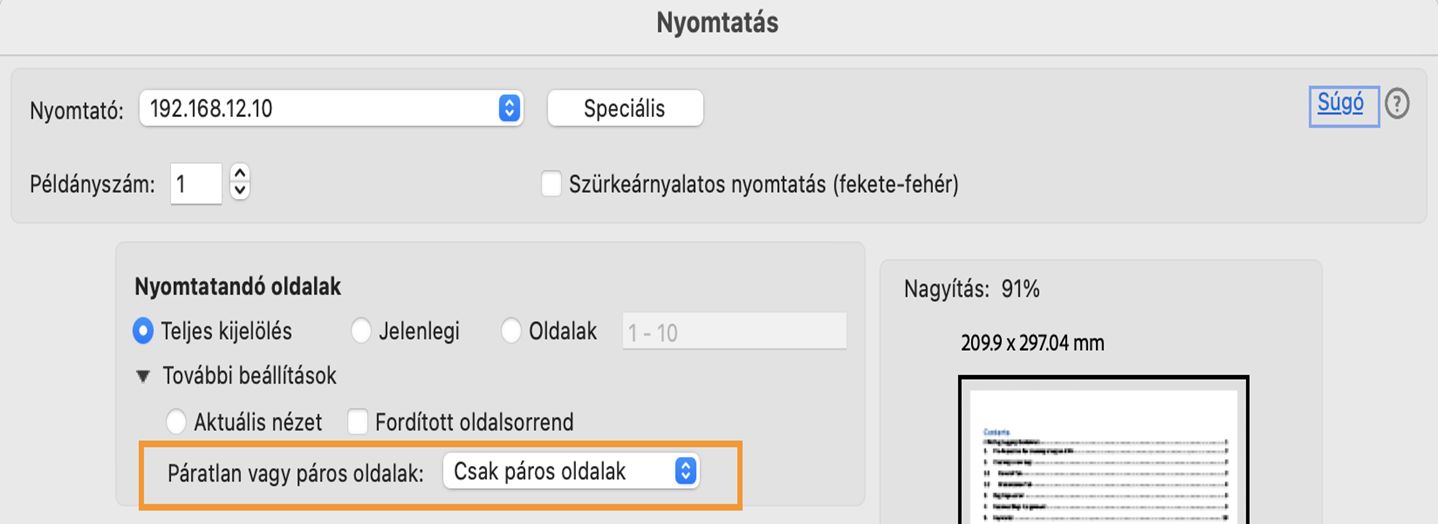Choose the Oldalak radio button

click(511, 331)
